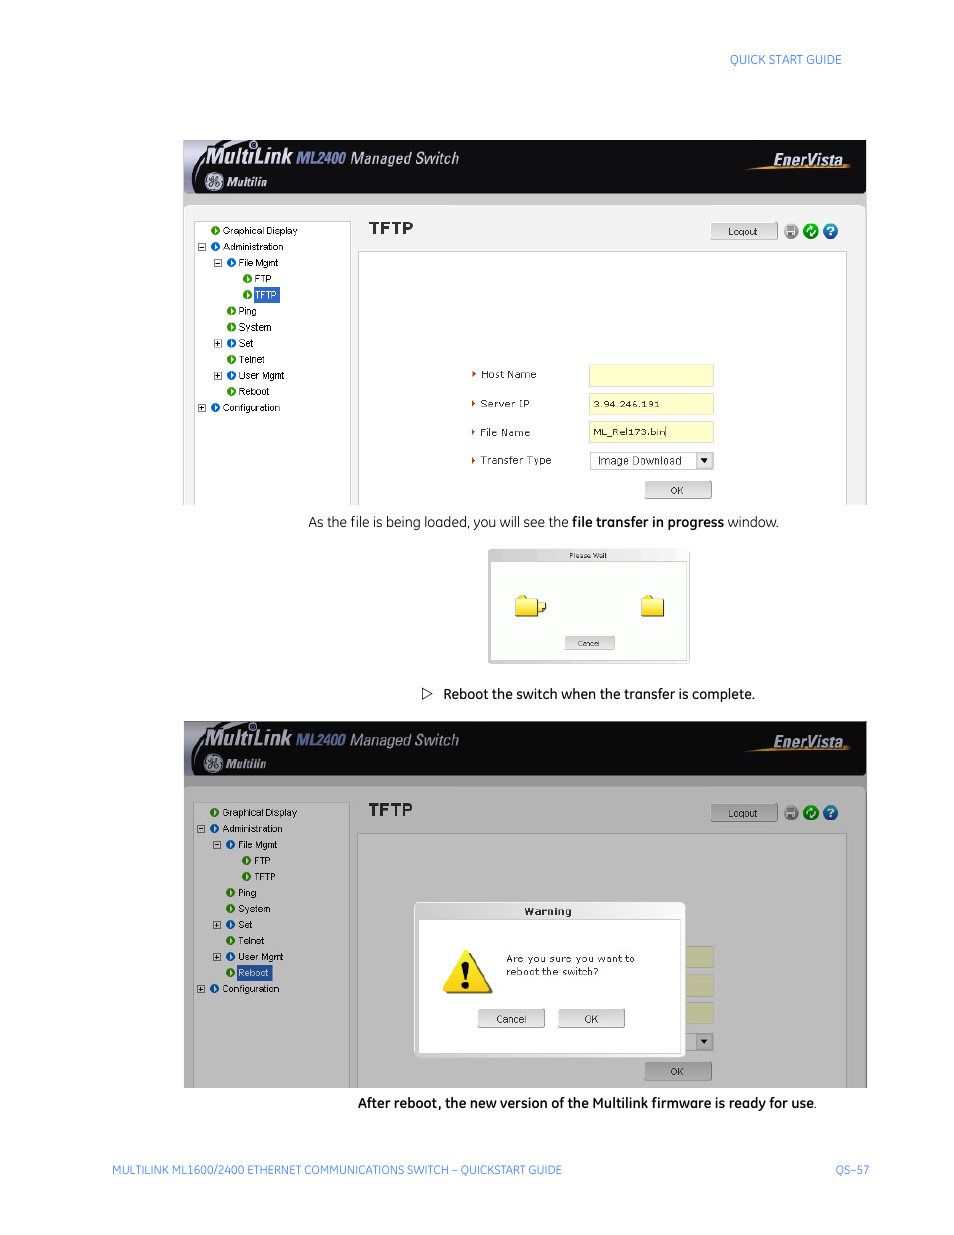Viewport: 954px width, 1235px height.
Task: Click the yellow warning triangle icon
Action: tap(467, 972)
